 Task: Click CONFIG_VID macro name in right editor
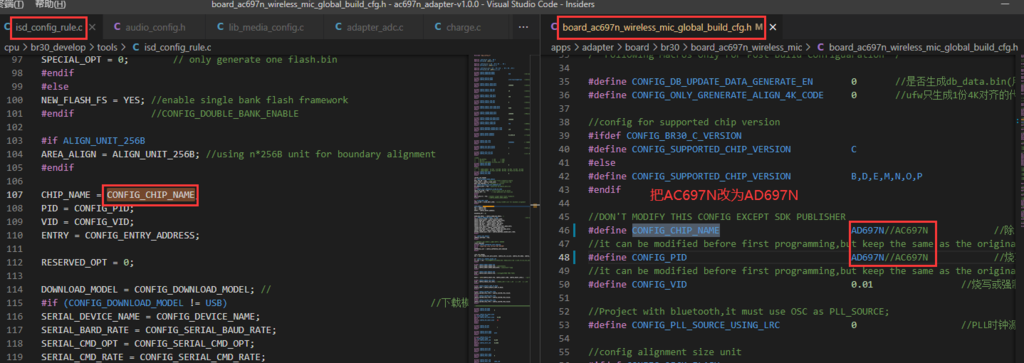click(x=659, y=285)
